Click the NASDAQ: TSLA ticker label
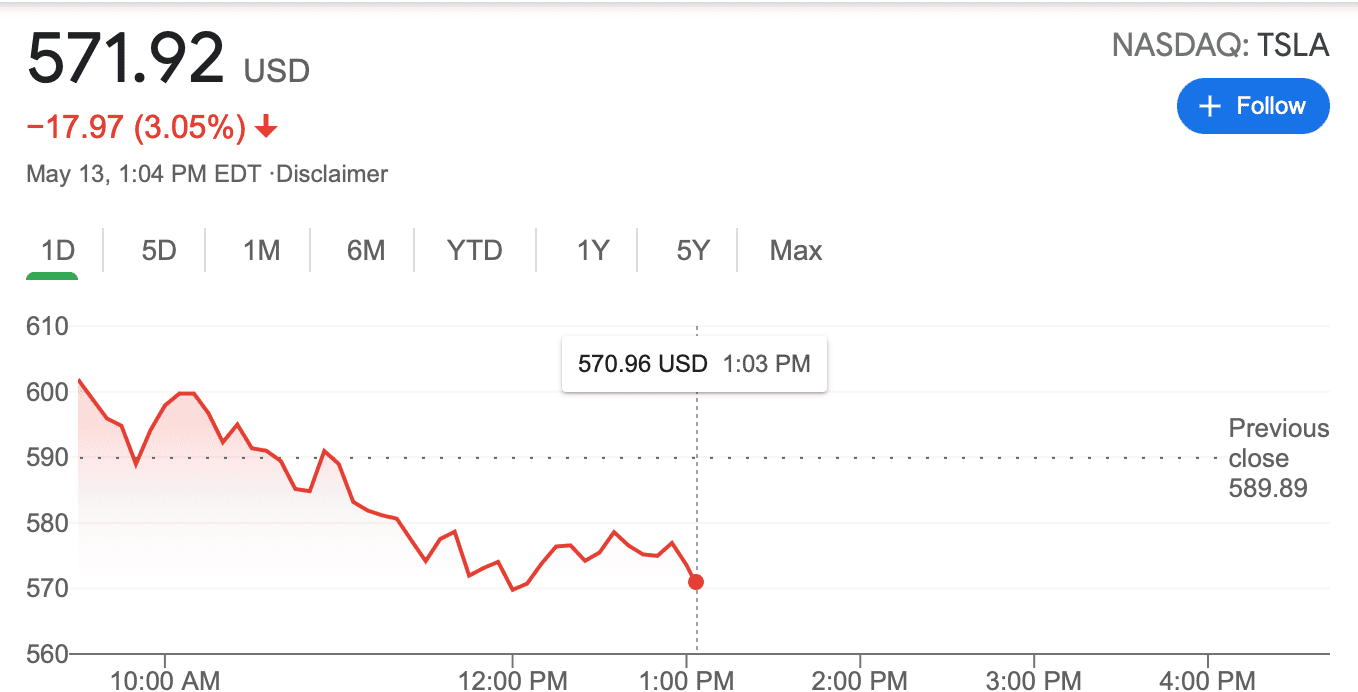 pos(1220,45)
